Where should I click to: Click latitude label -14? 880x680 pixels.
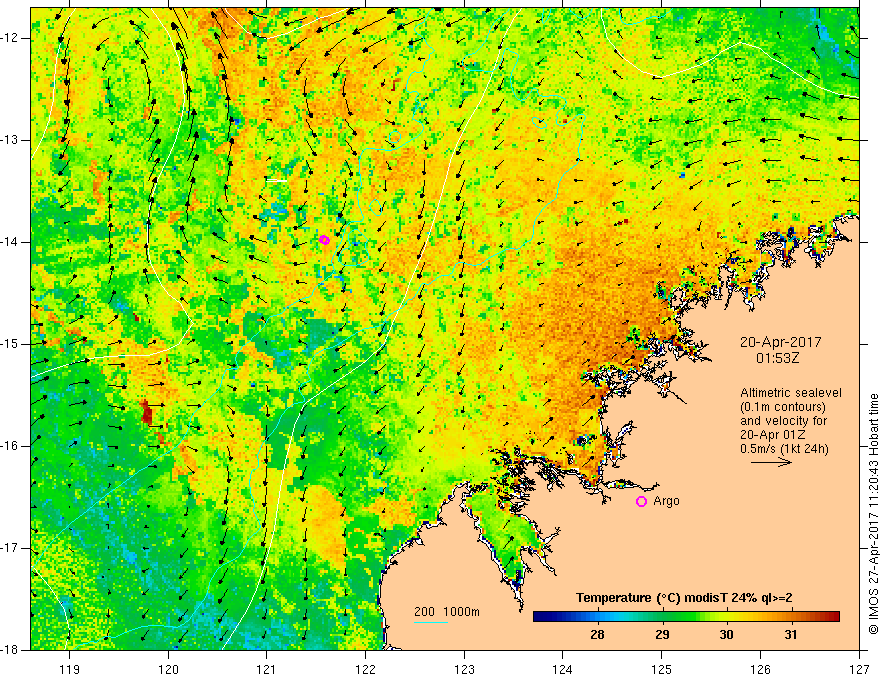[12, 242]
